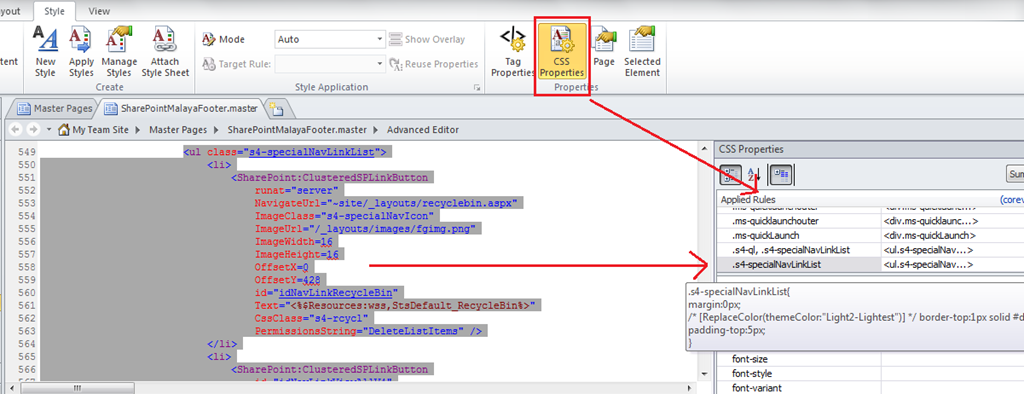Toggle show set properties on top

pos(781,174)
